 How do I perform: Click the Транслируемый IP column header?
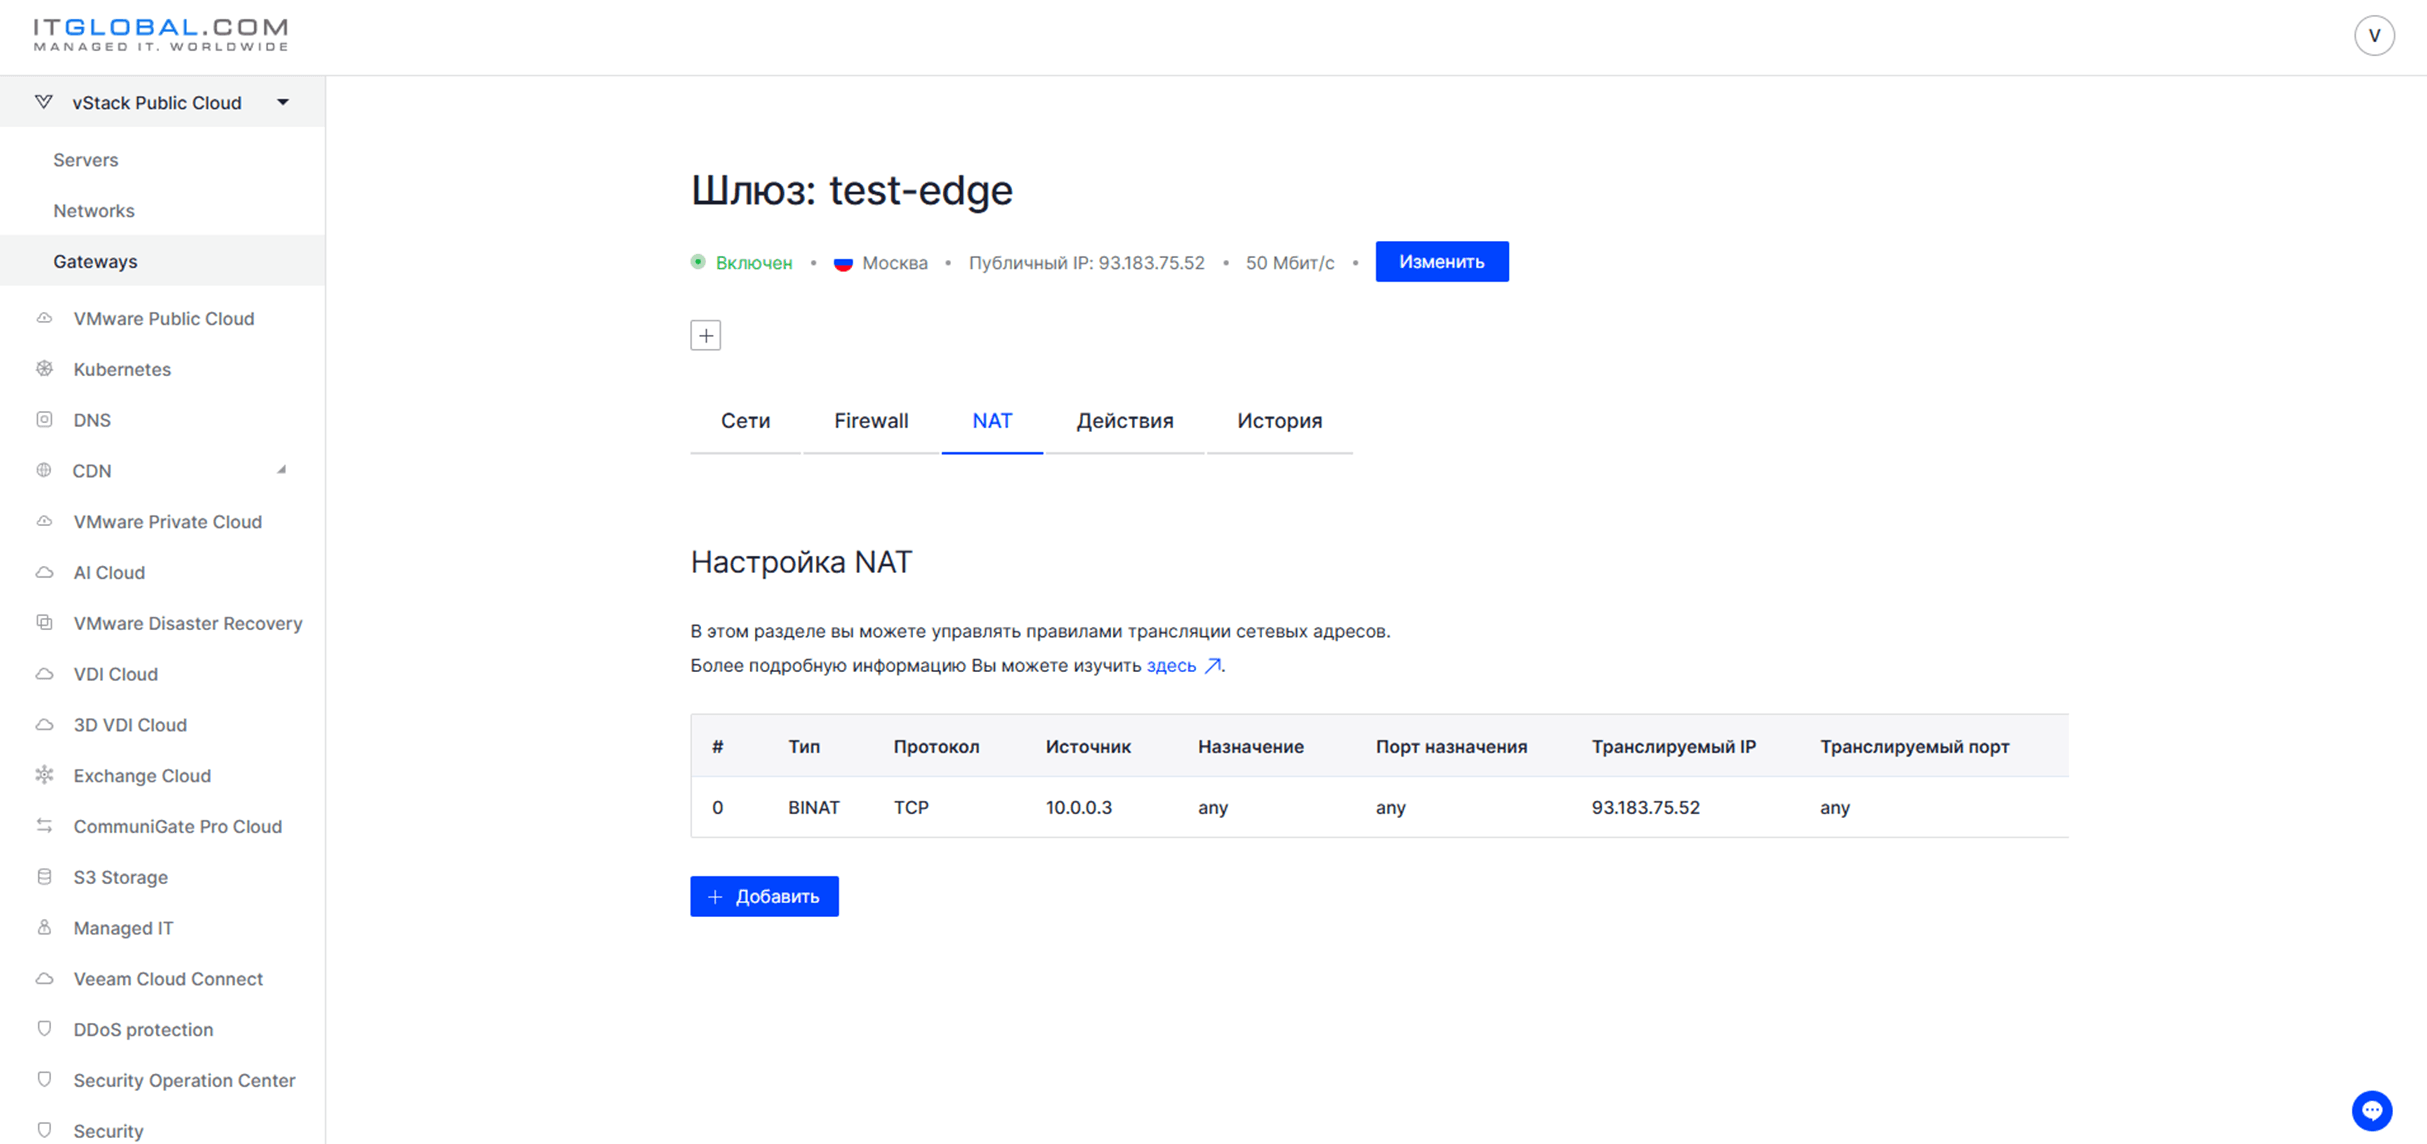click(1673, 746)
